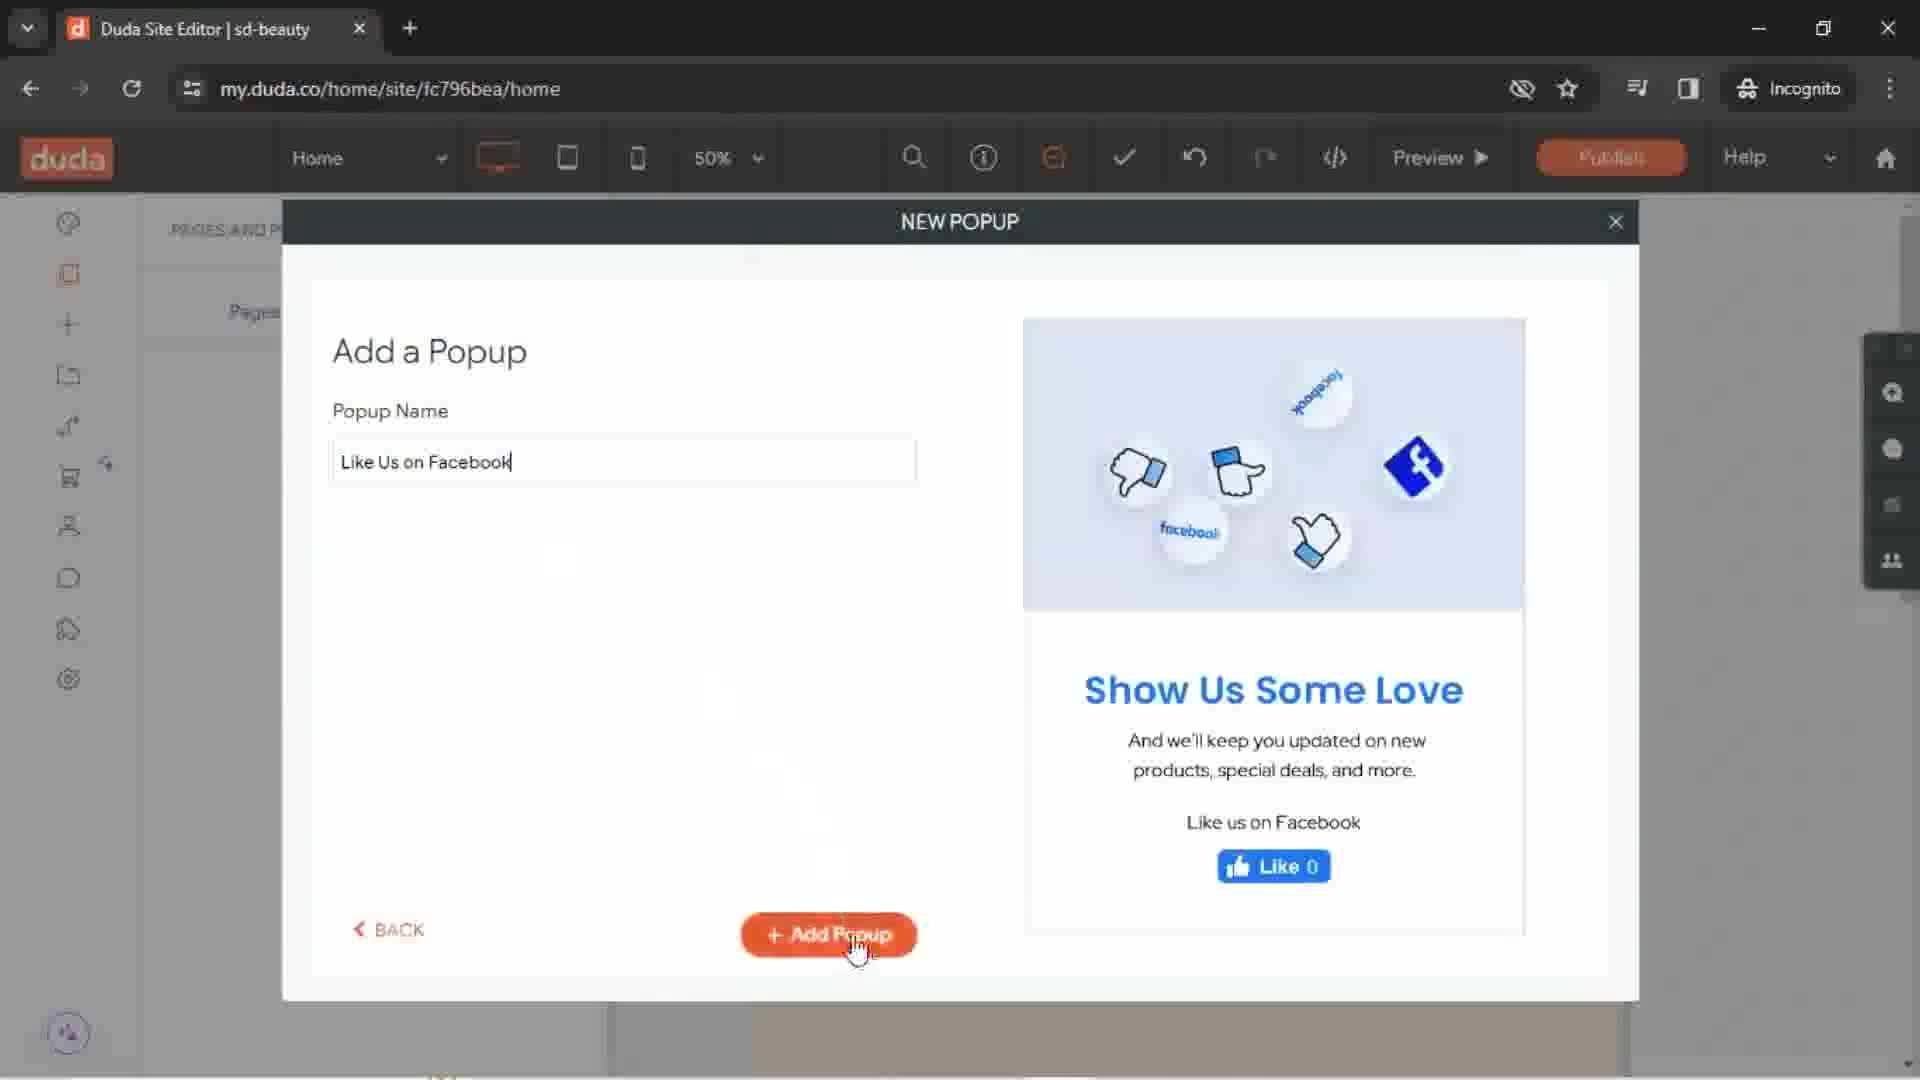The width and height of the screenshot is (1920, 1080).
Task: Open the Membership person sidebar icon
Action: point(68,527)
